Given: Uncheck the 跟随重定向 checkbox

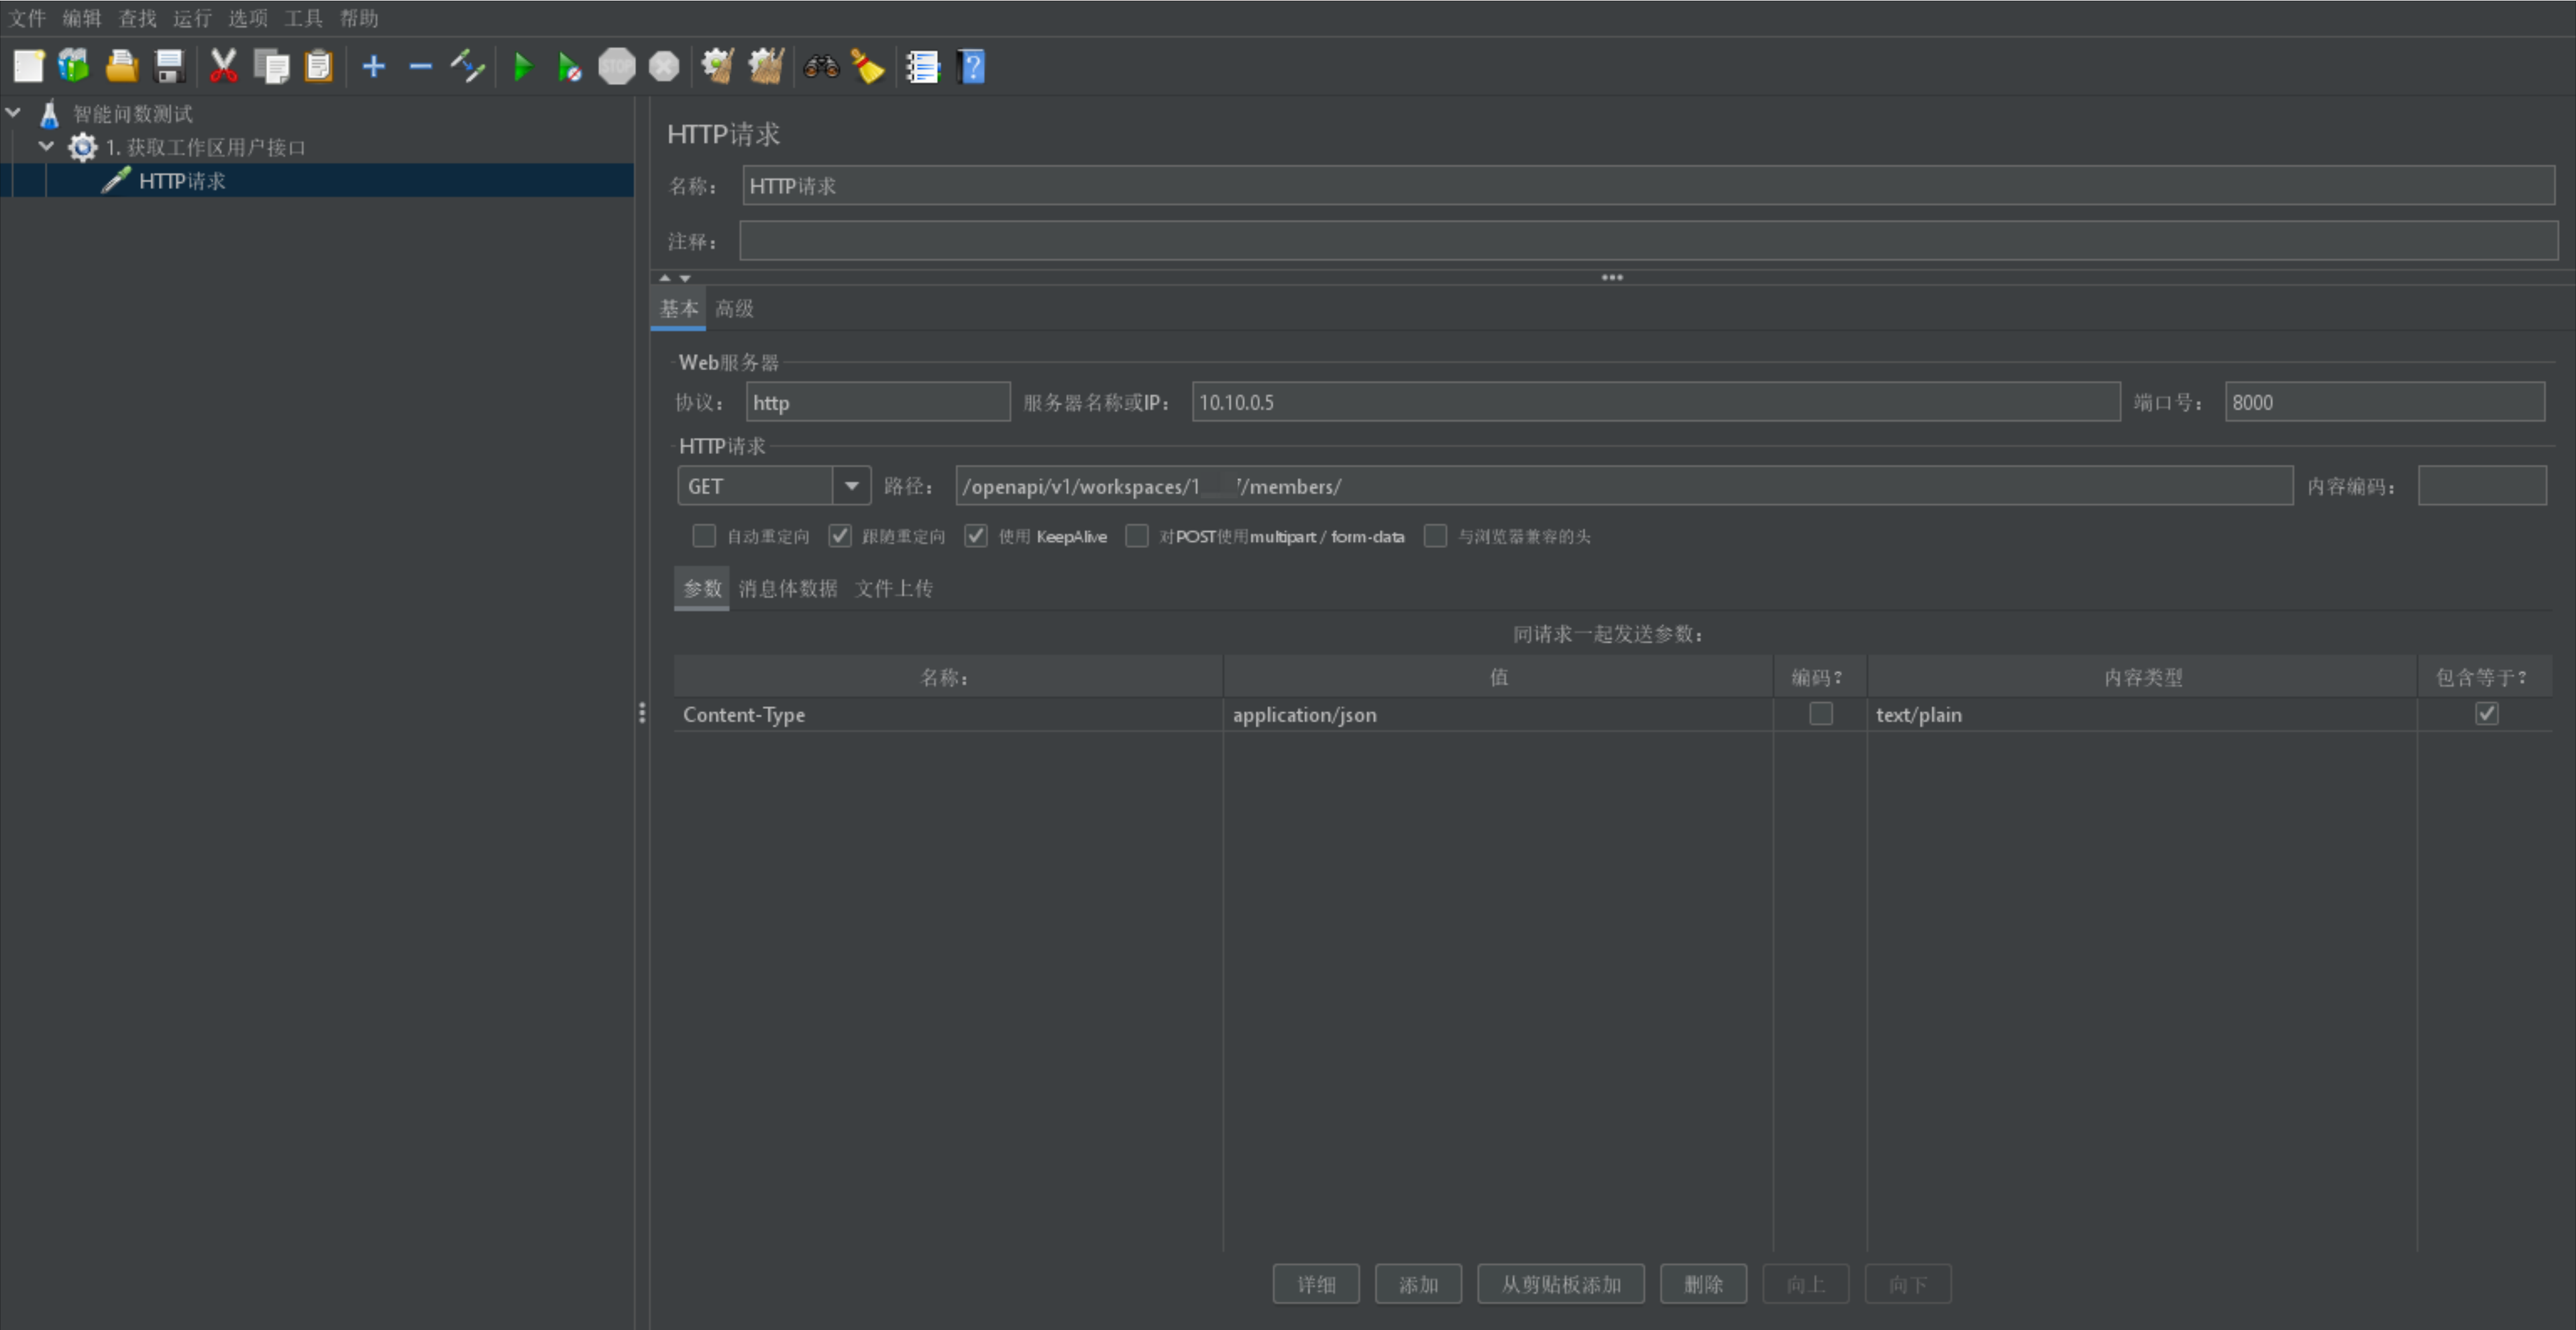Looking at the screenshot, I should [x=840, y=536].
